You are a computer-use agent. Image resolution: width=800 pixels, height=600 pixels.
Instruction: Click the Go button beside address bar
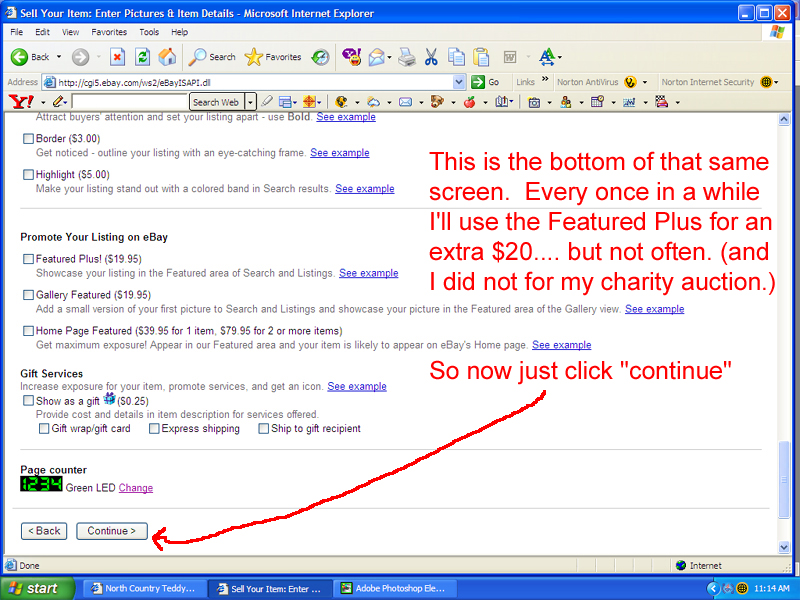point(486,82)
